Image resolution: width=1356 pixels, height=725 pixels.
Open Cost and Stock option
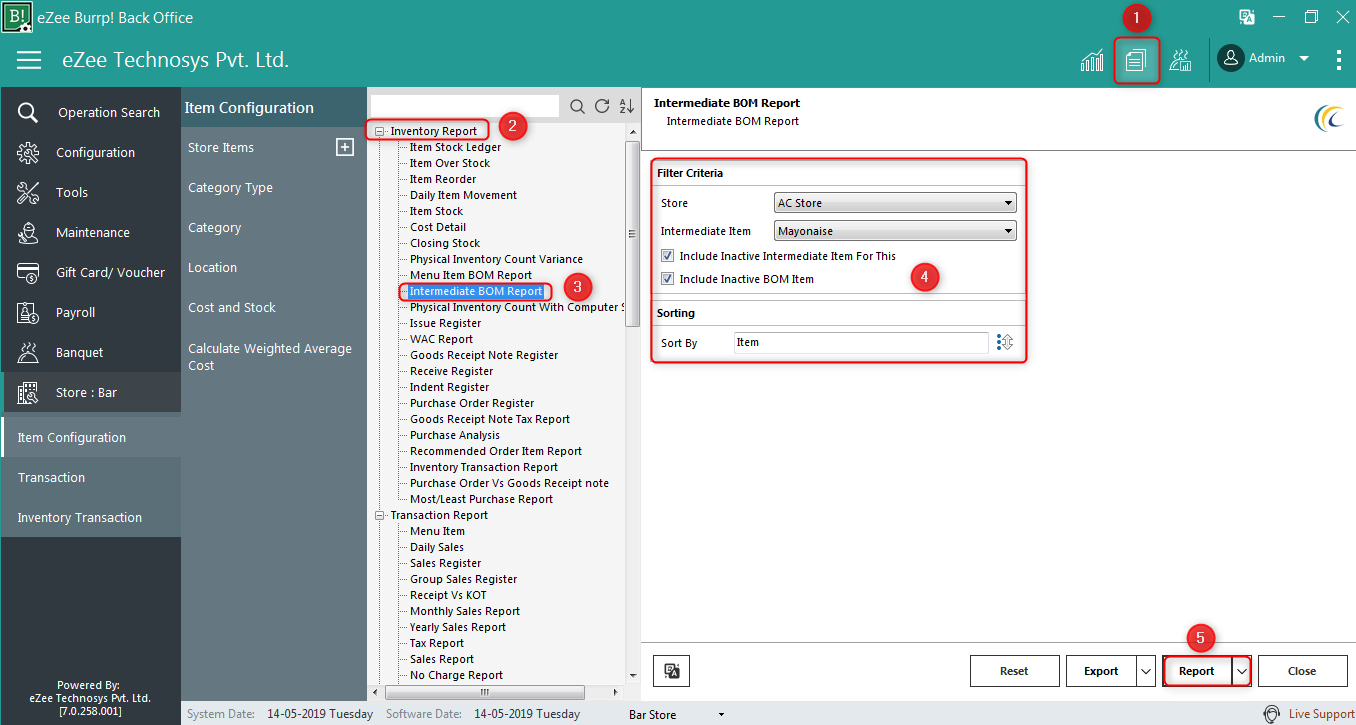pyautogui.click(x=232, y=307)
